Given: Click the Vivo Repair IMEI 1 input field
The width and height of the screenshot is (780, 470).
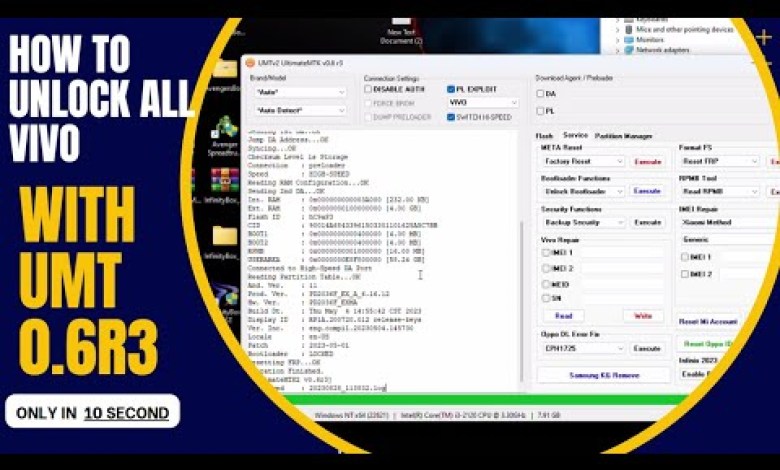Looking at the screenshot, I should [x=622, y=253].
